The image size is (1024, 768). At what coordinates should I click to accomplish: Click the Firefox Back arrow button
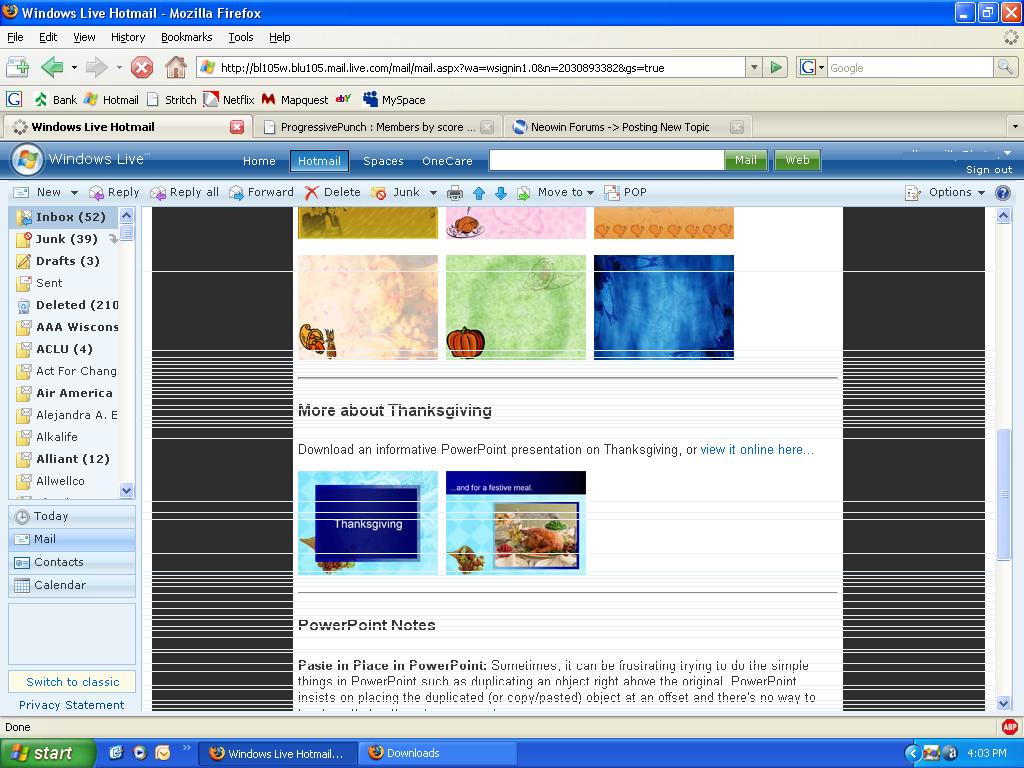click(52, 67)
